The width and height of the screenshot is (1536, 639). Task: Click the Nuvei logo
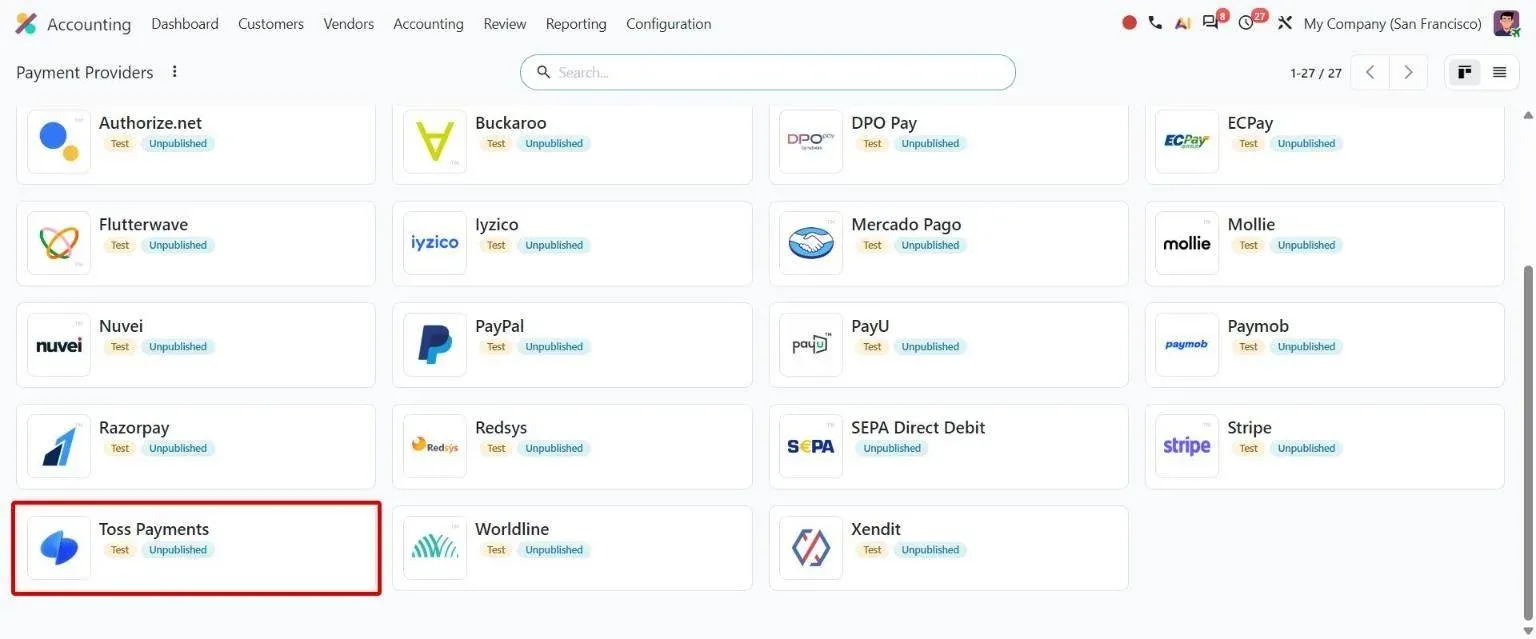click(x=59, y=345)
